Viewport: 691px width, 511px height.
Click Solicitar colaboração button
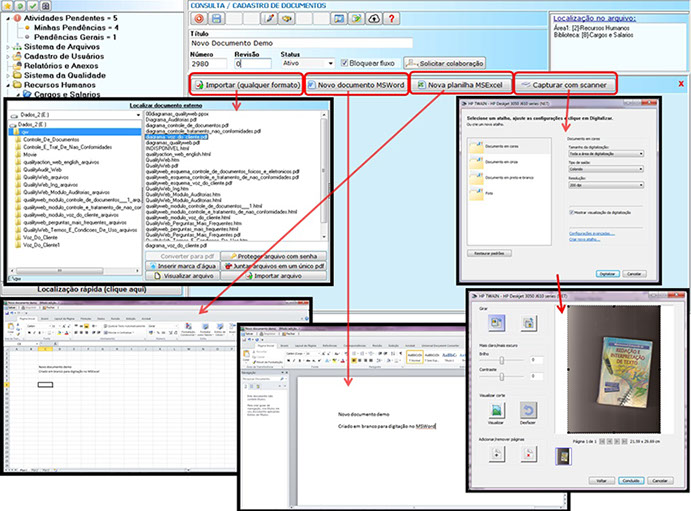point(452,63)
